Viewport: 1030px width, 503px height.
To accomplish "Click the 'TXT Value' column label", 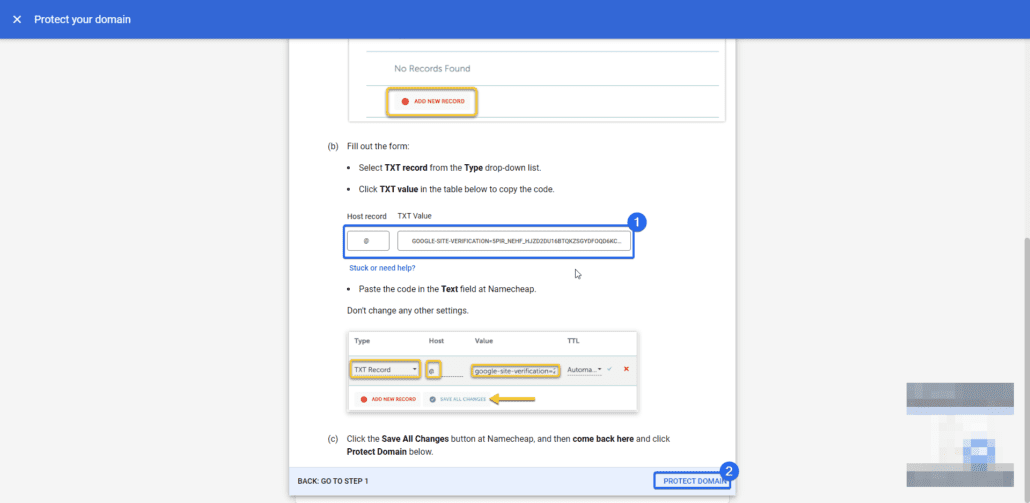I will pos(414,215).
